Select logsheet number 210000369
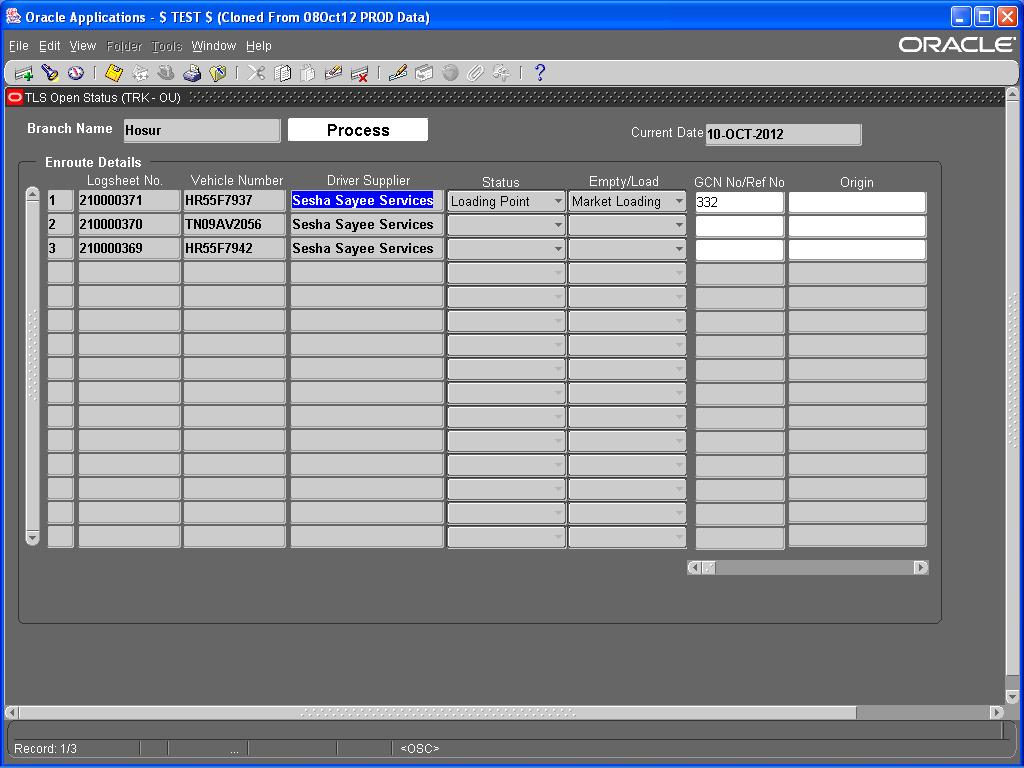This screenshot has height=768, width=1024. point(129,249)
